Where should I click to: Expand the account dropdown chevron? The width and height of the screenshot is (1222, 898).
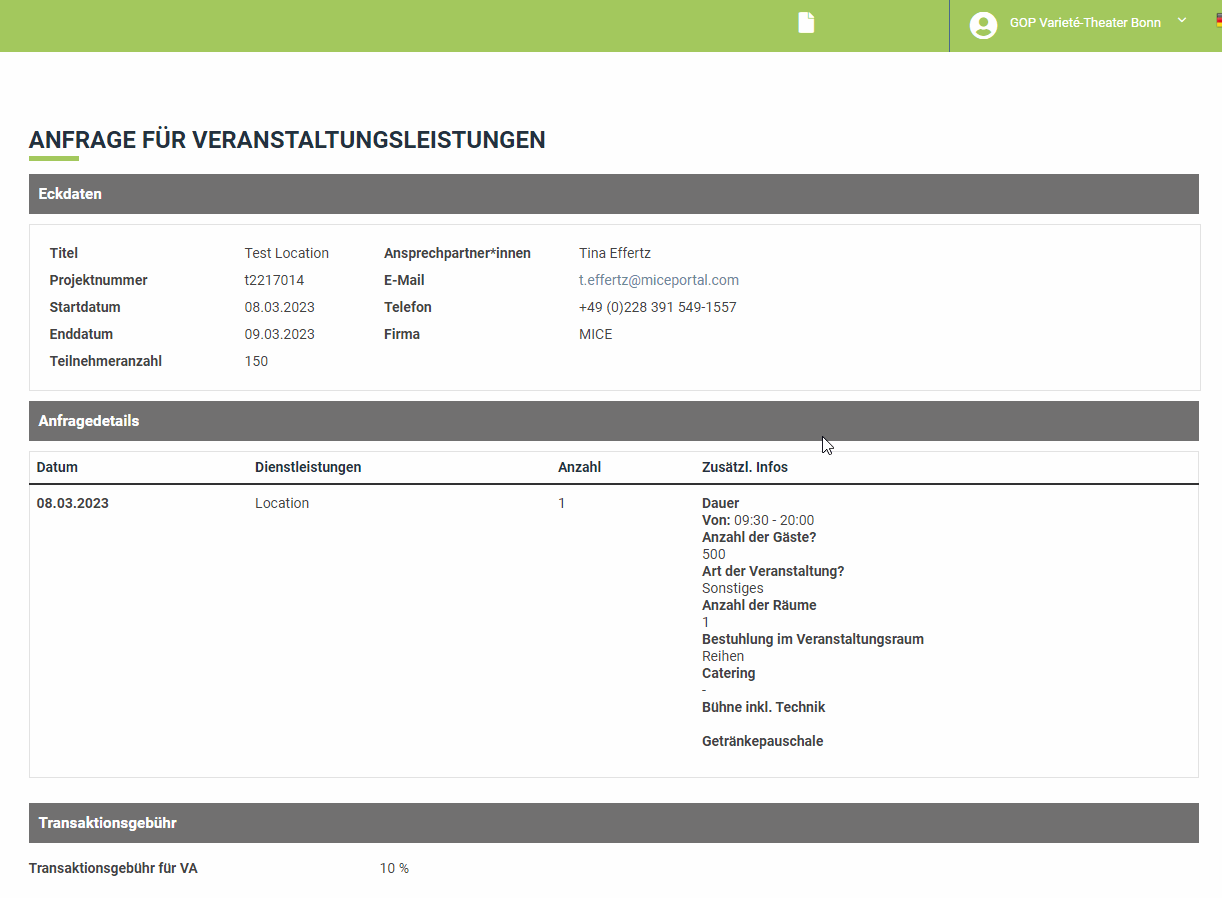click(x=1182, y=21)
